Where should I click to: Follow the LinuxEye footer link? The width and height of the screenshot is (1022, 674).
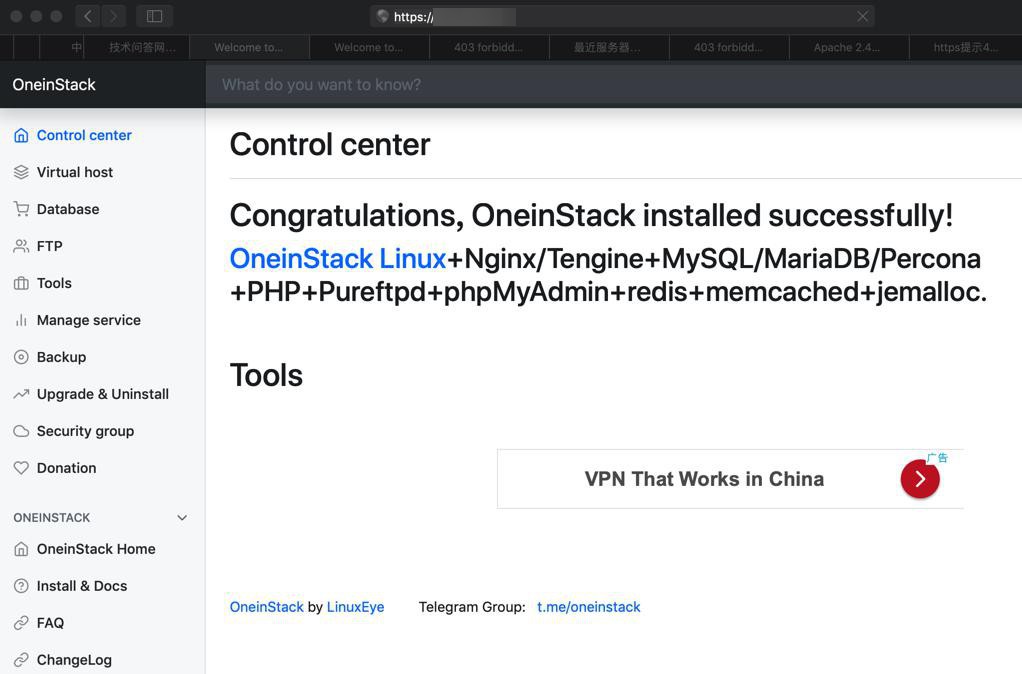(355, 607)
